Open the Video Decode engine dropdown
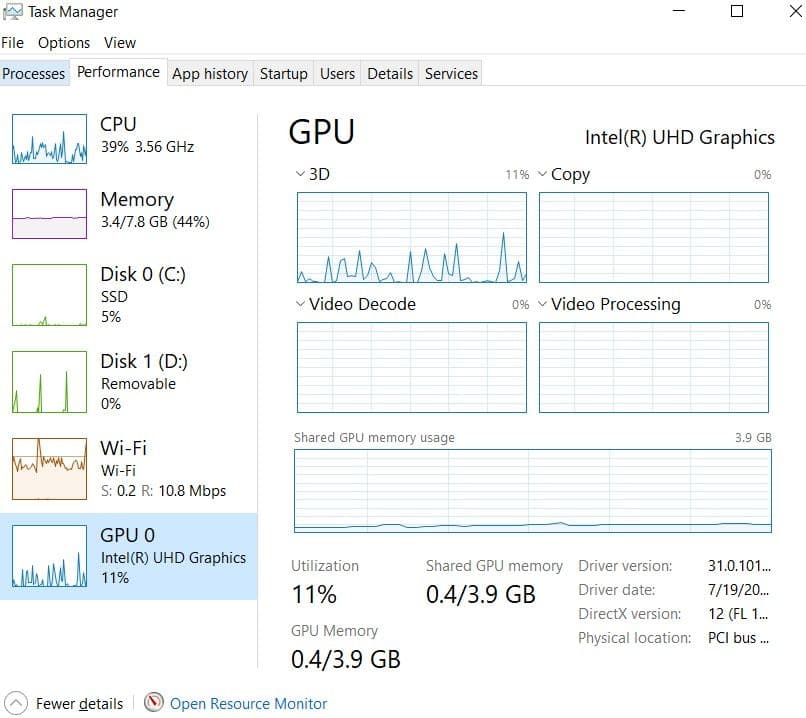 tap(298, 304)
